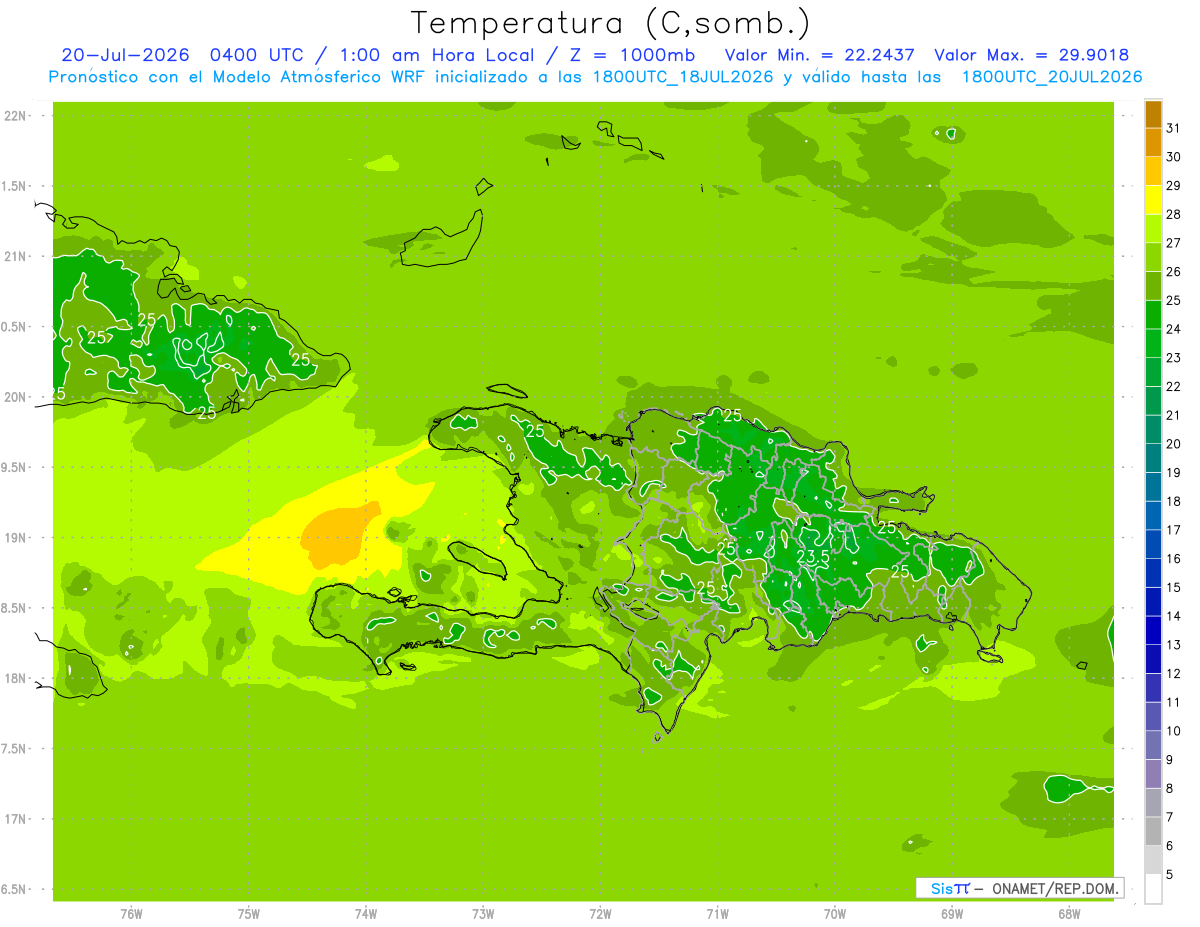Image resolution: width=1200 pixels, height=927 pixels.
Task: Click the "23.5" contour label on the map
Action: pyautogui.click(x=813, y=557)
